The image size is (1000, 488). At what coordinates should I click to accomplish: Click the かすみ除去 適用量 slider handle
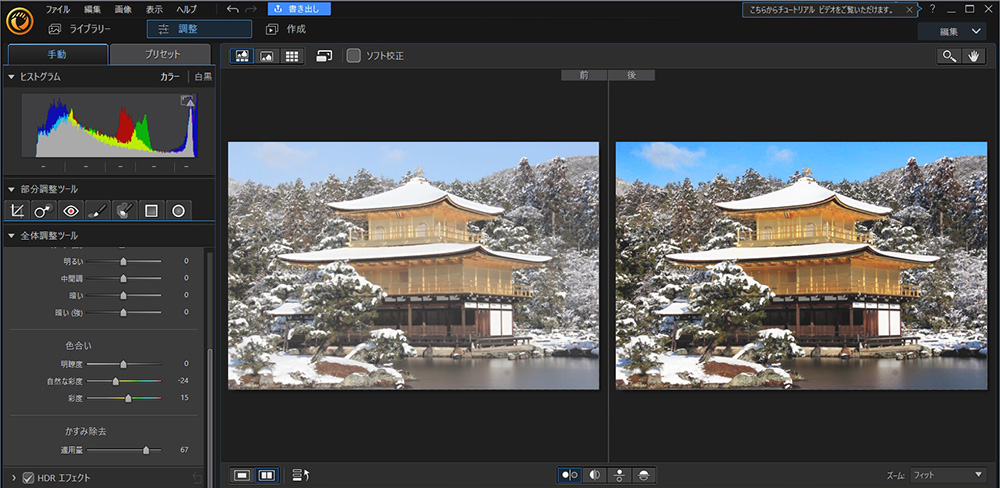(146, 450)
